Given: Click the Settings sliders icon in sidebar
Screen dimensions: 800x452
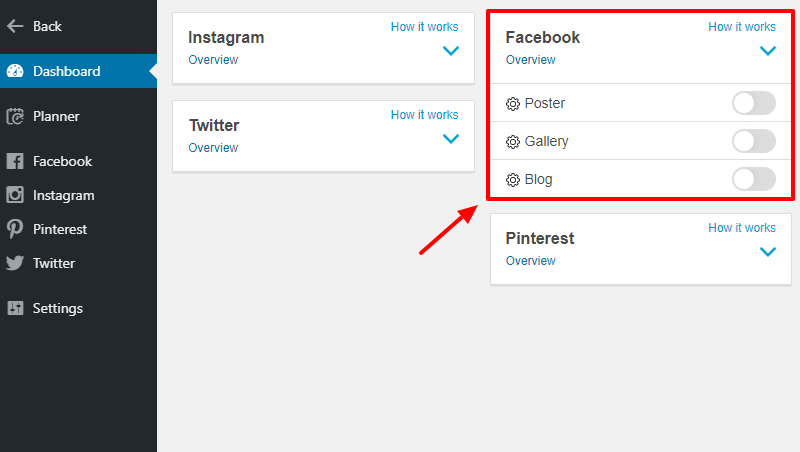Looking at the screenshot, I should click(15, 308).
